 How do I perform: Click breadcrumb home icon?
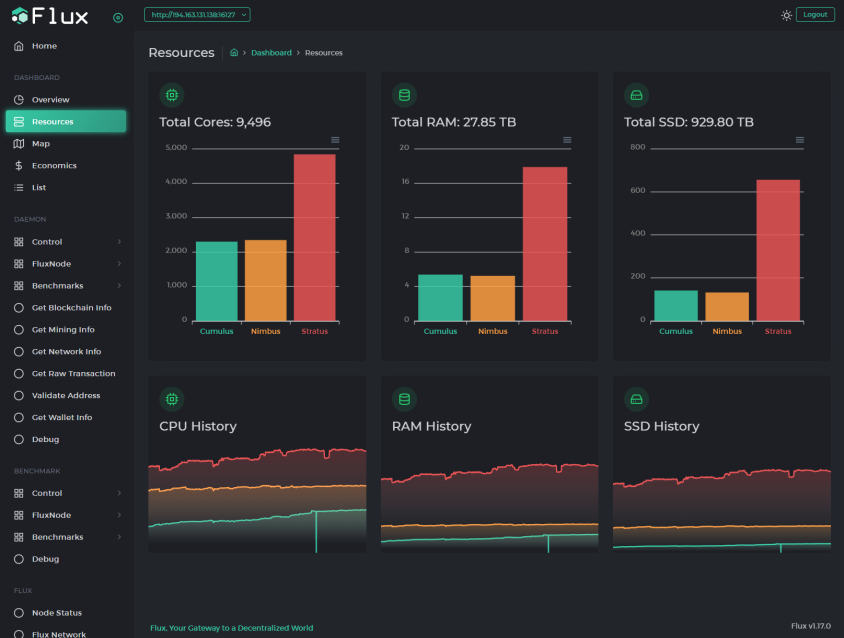coord(234,52)
